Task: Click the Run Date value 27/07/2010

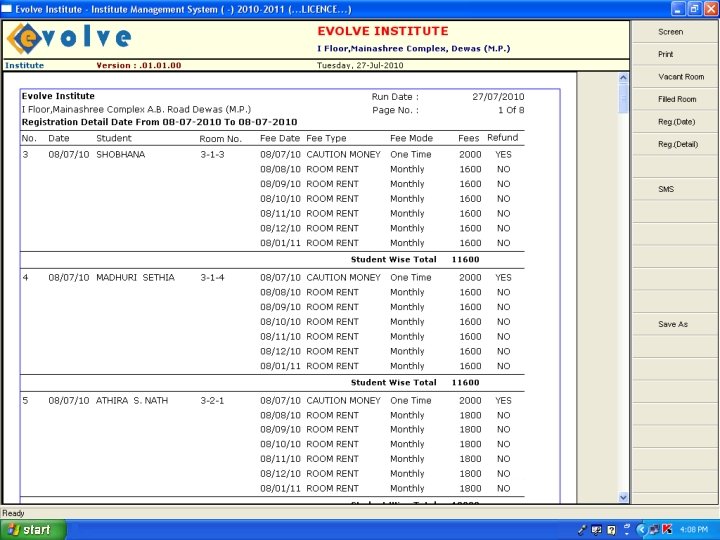Action: [x=498, y=97]
